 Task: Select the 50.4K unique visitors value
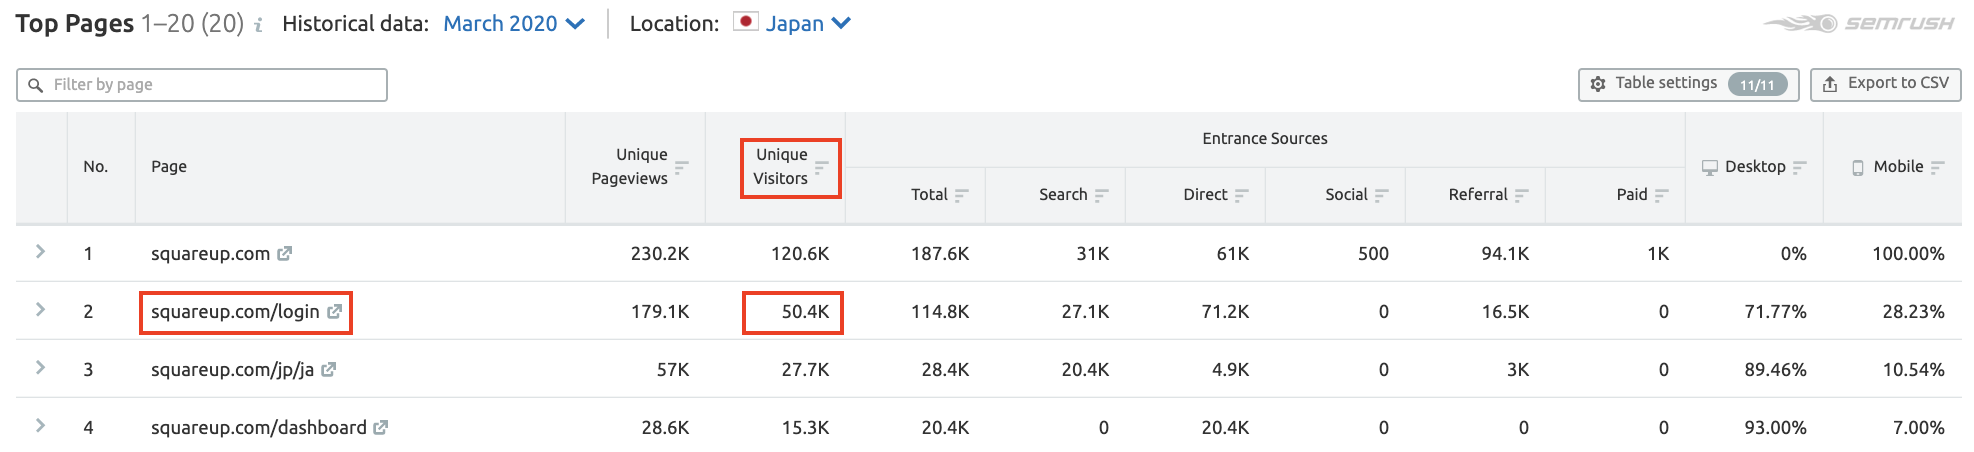coord(805,312)
